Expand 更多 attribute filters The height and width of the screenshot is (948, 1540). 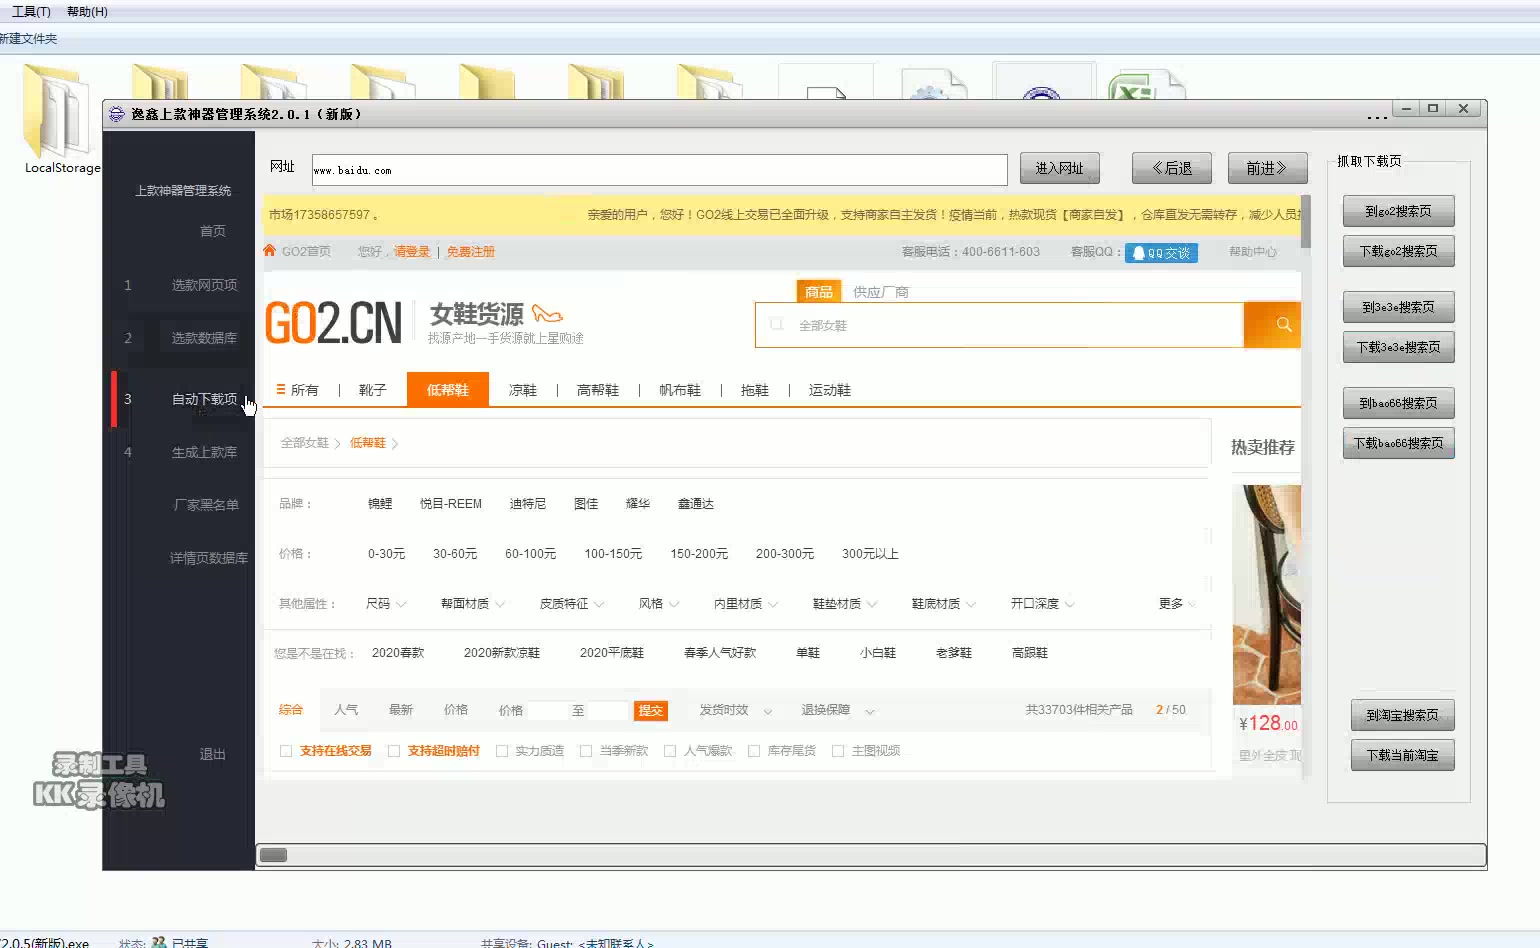[x=1177, y=604]
